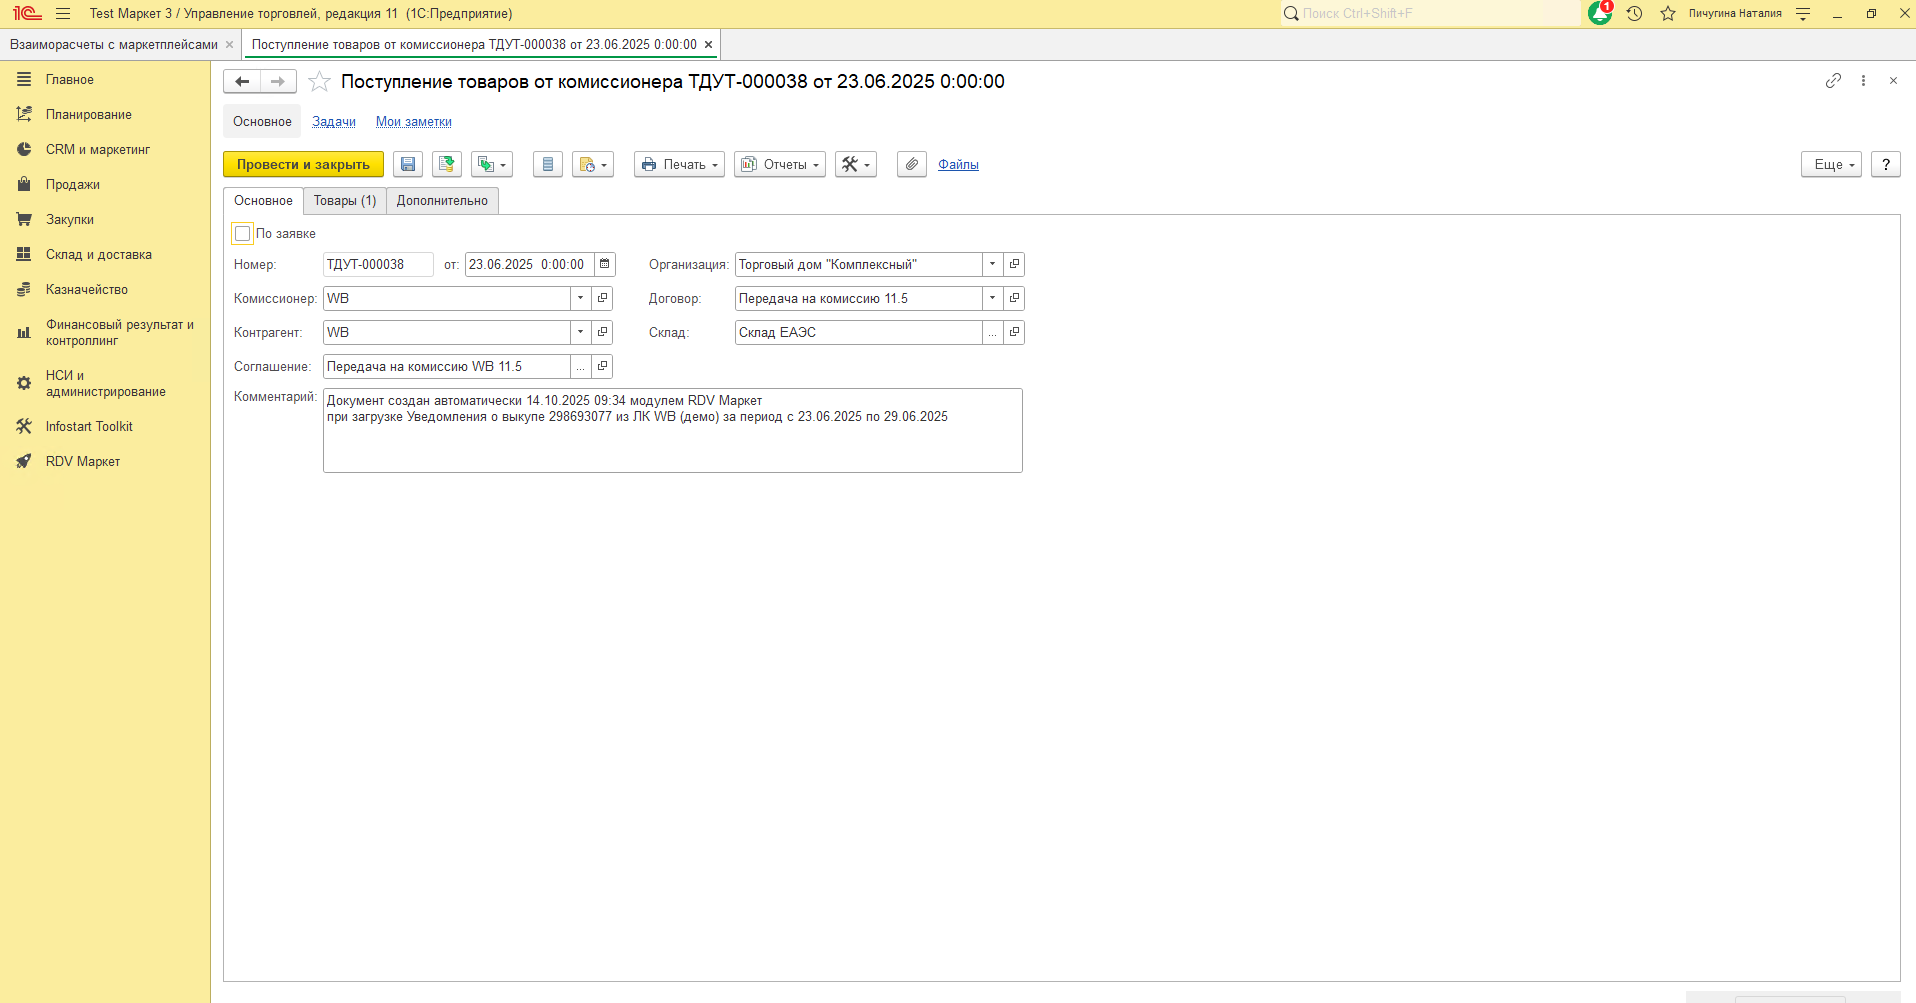Screen dimensions: 1916x1003
Task: Open the Склад и доставка section
Action: tap(99, 255)
